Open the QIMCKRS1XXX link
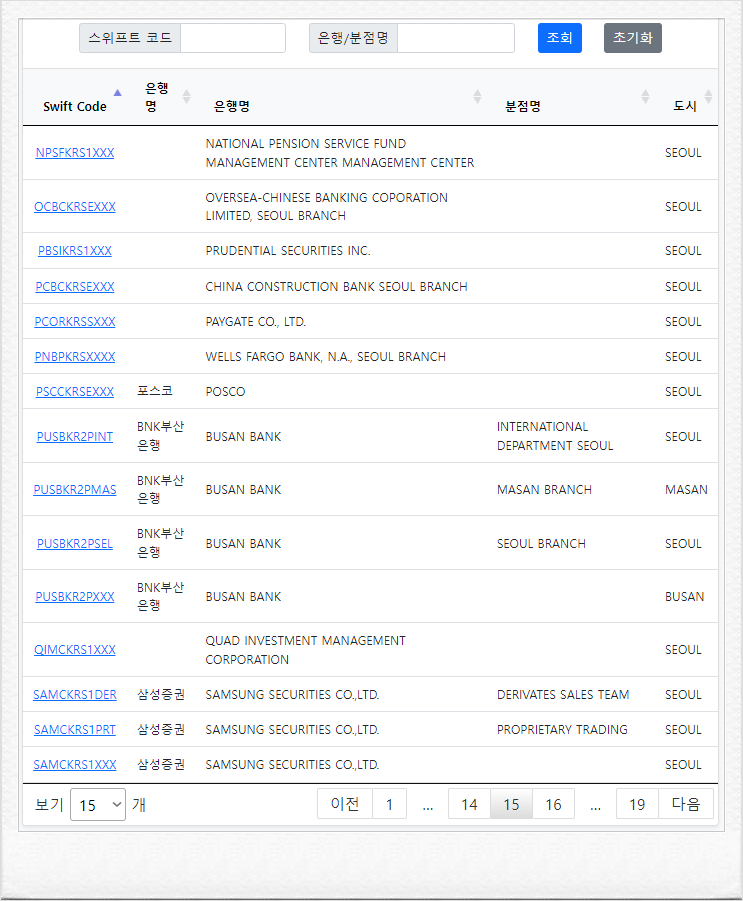Viewport: 743px width, 901px height. [x=75, y=650]
